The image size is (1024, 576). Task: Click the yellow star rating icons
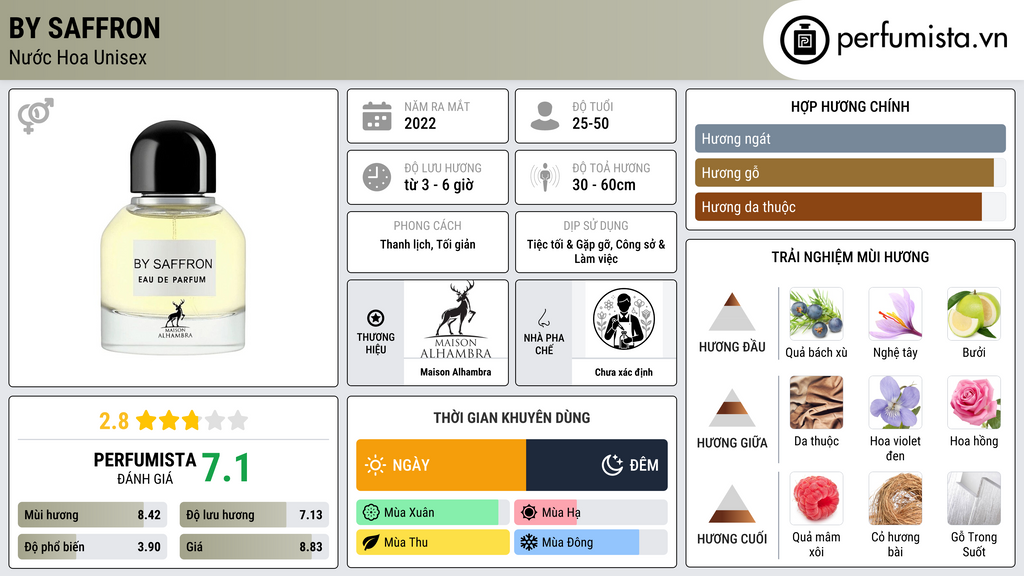pyautogui.click(x=192, y=420)
